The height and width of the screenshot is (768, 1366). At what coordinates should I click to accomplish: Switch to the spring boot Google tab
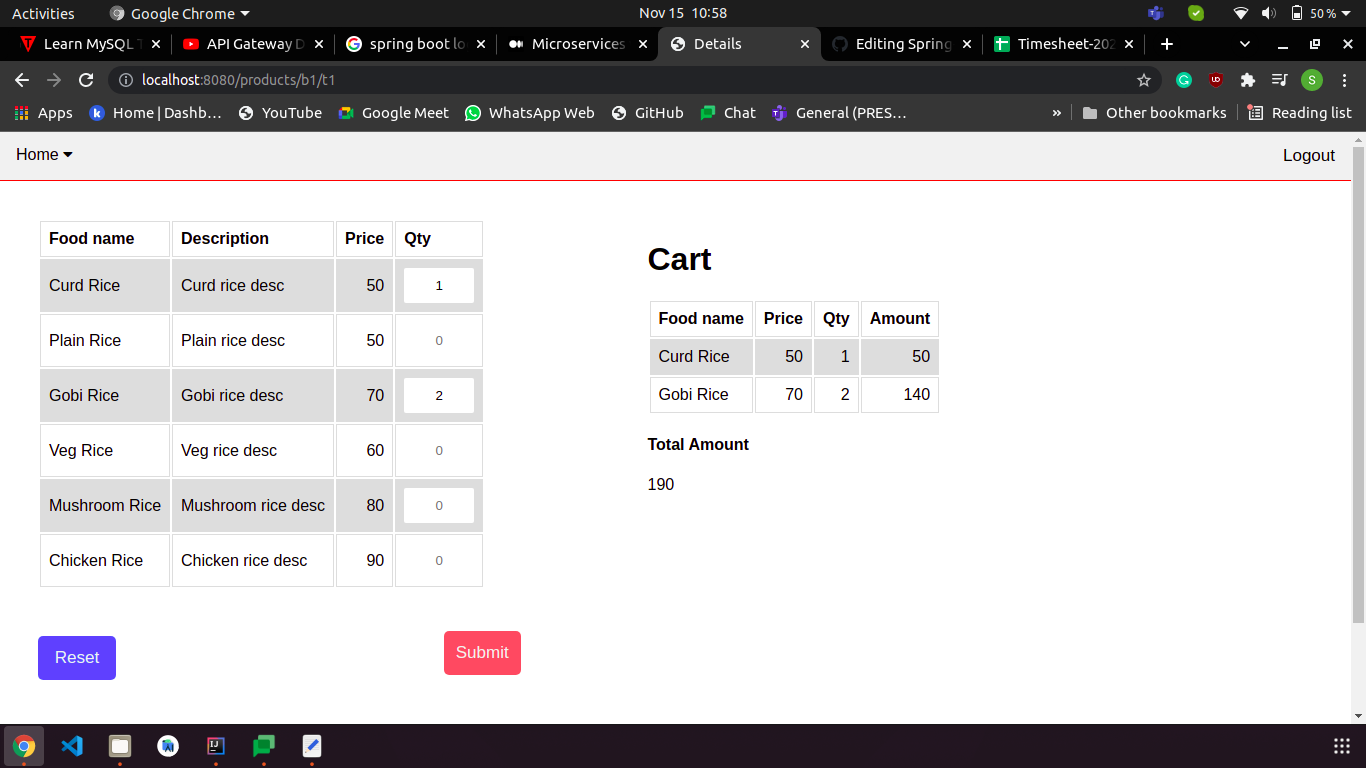pyautogui.click(x=415, y=44)
